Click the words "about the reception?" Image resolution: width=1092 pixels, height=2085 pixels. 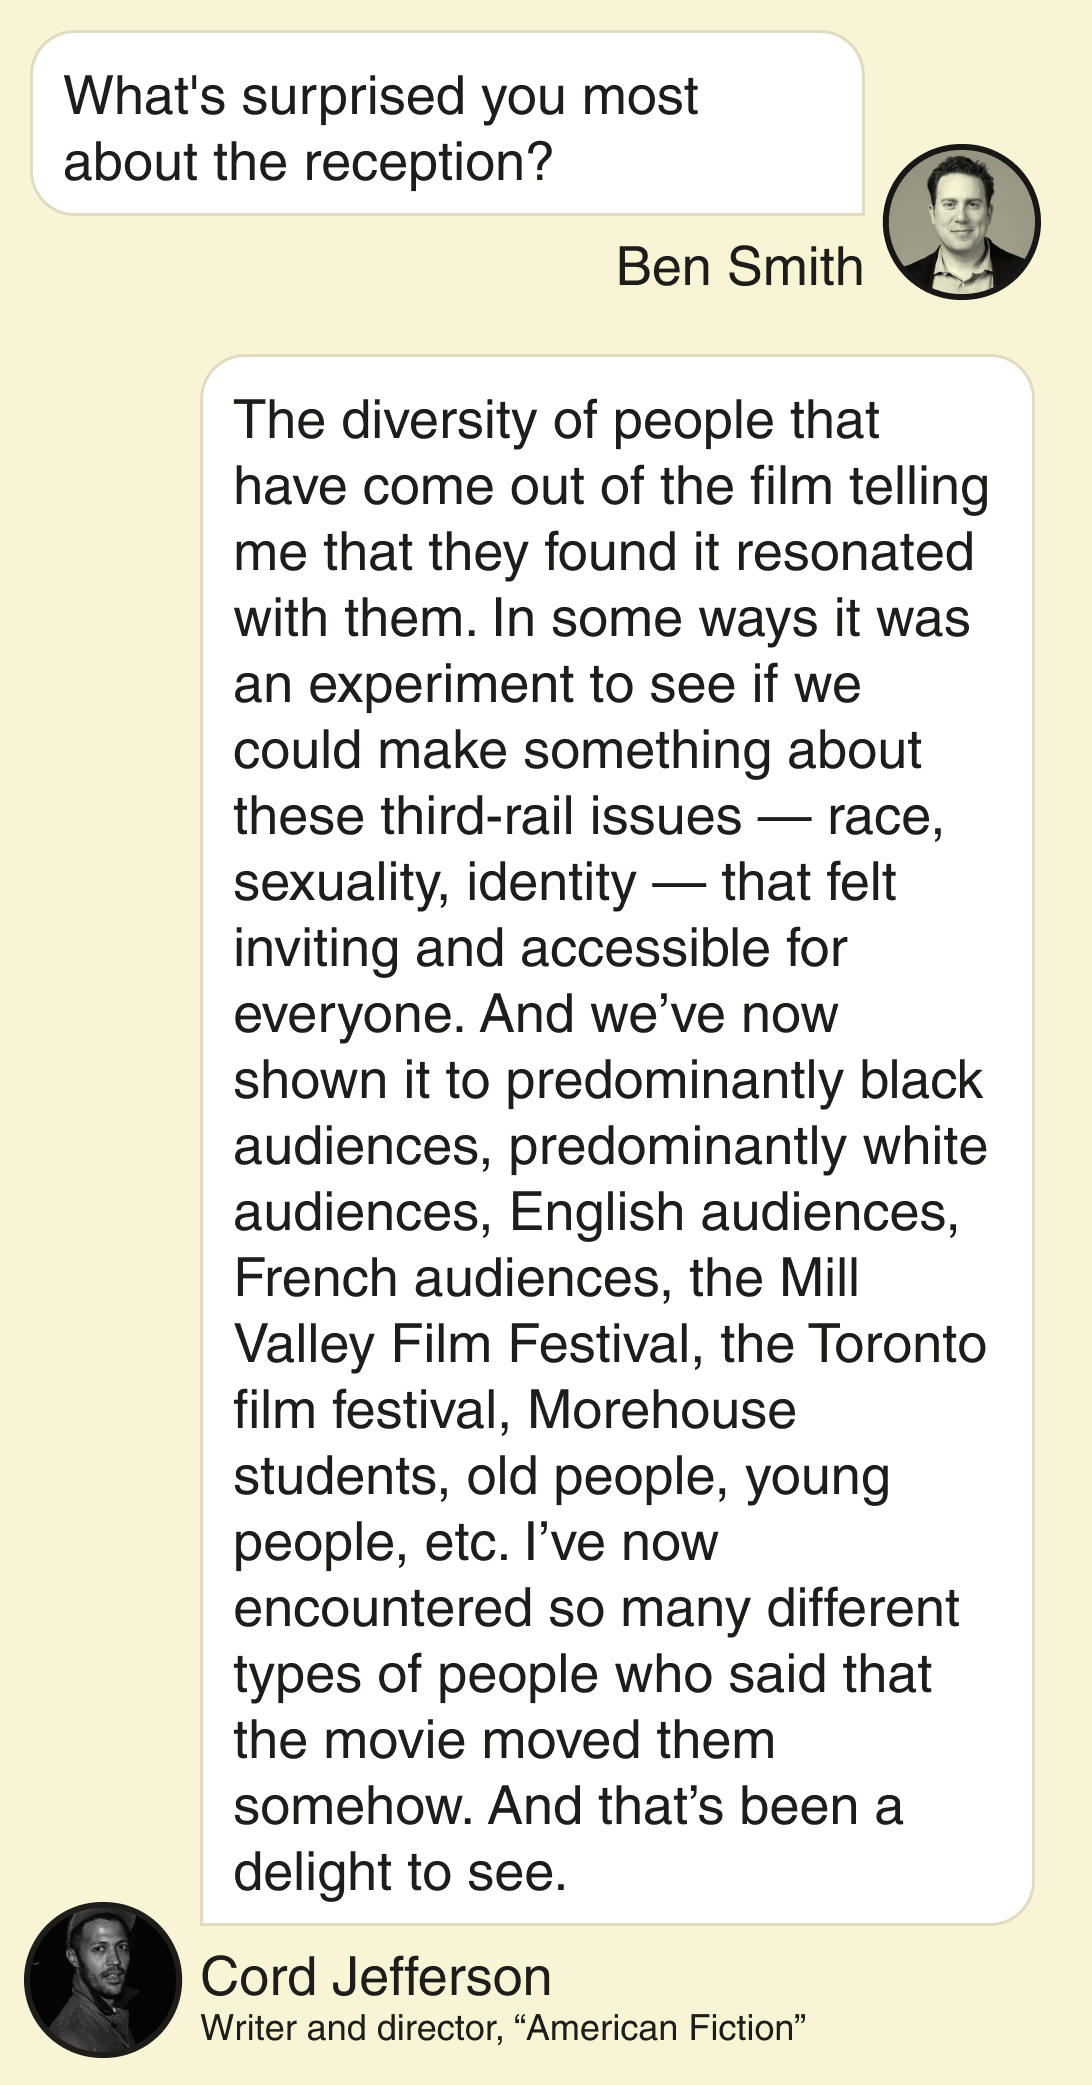coord(308,163)
